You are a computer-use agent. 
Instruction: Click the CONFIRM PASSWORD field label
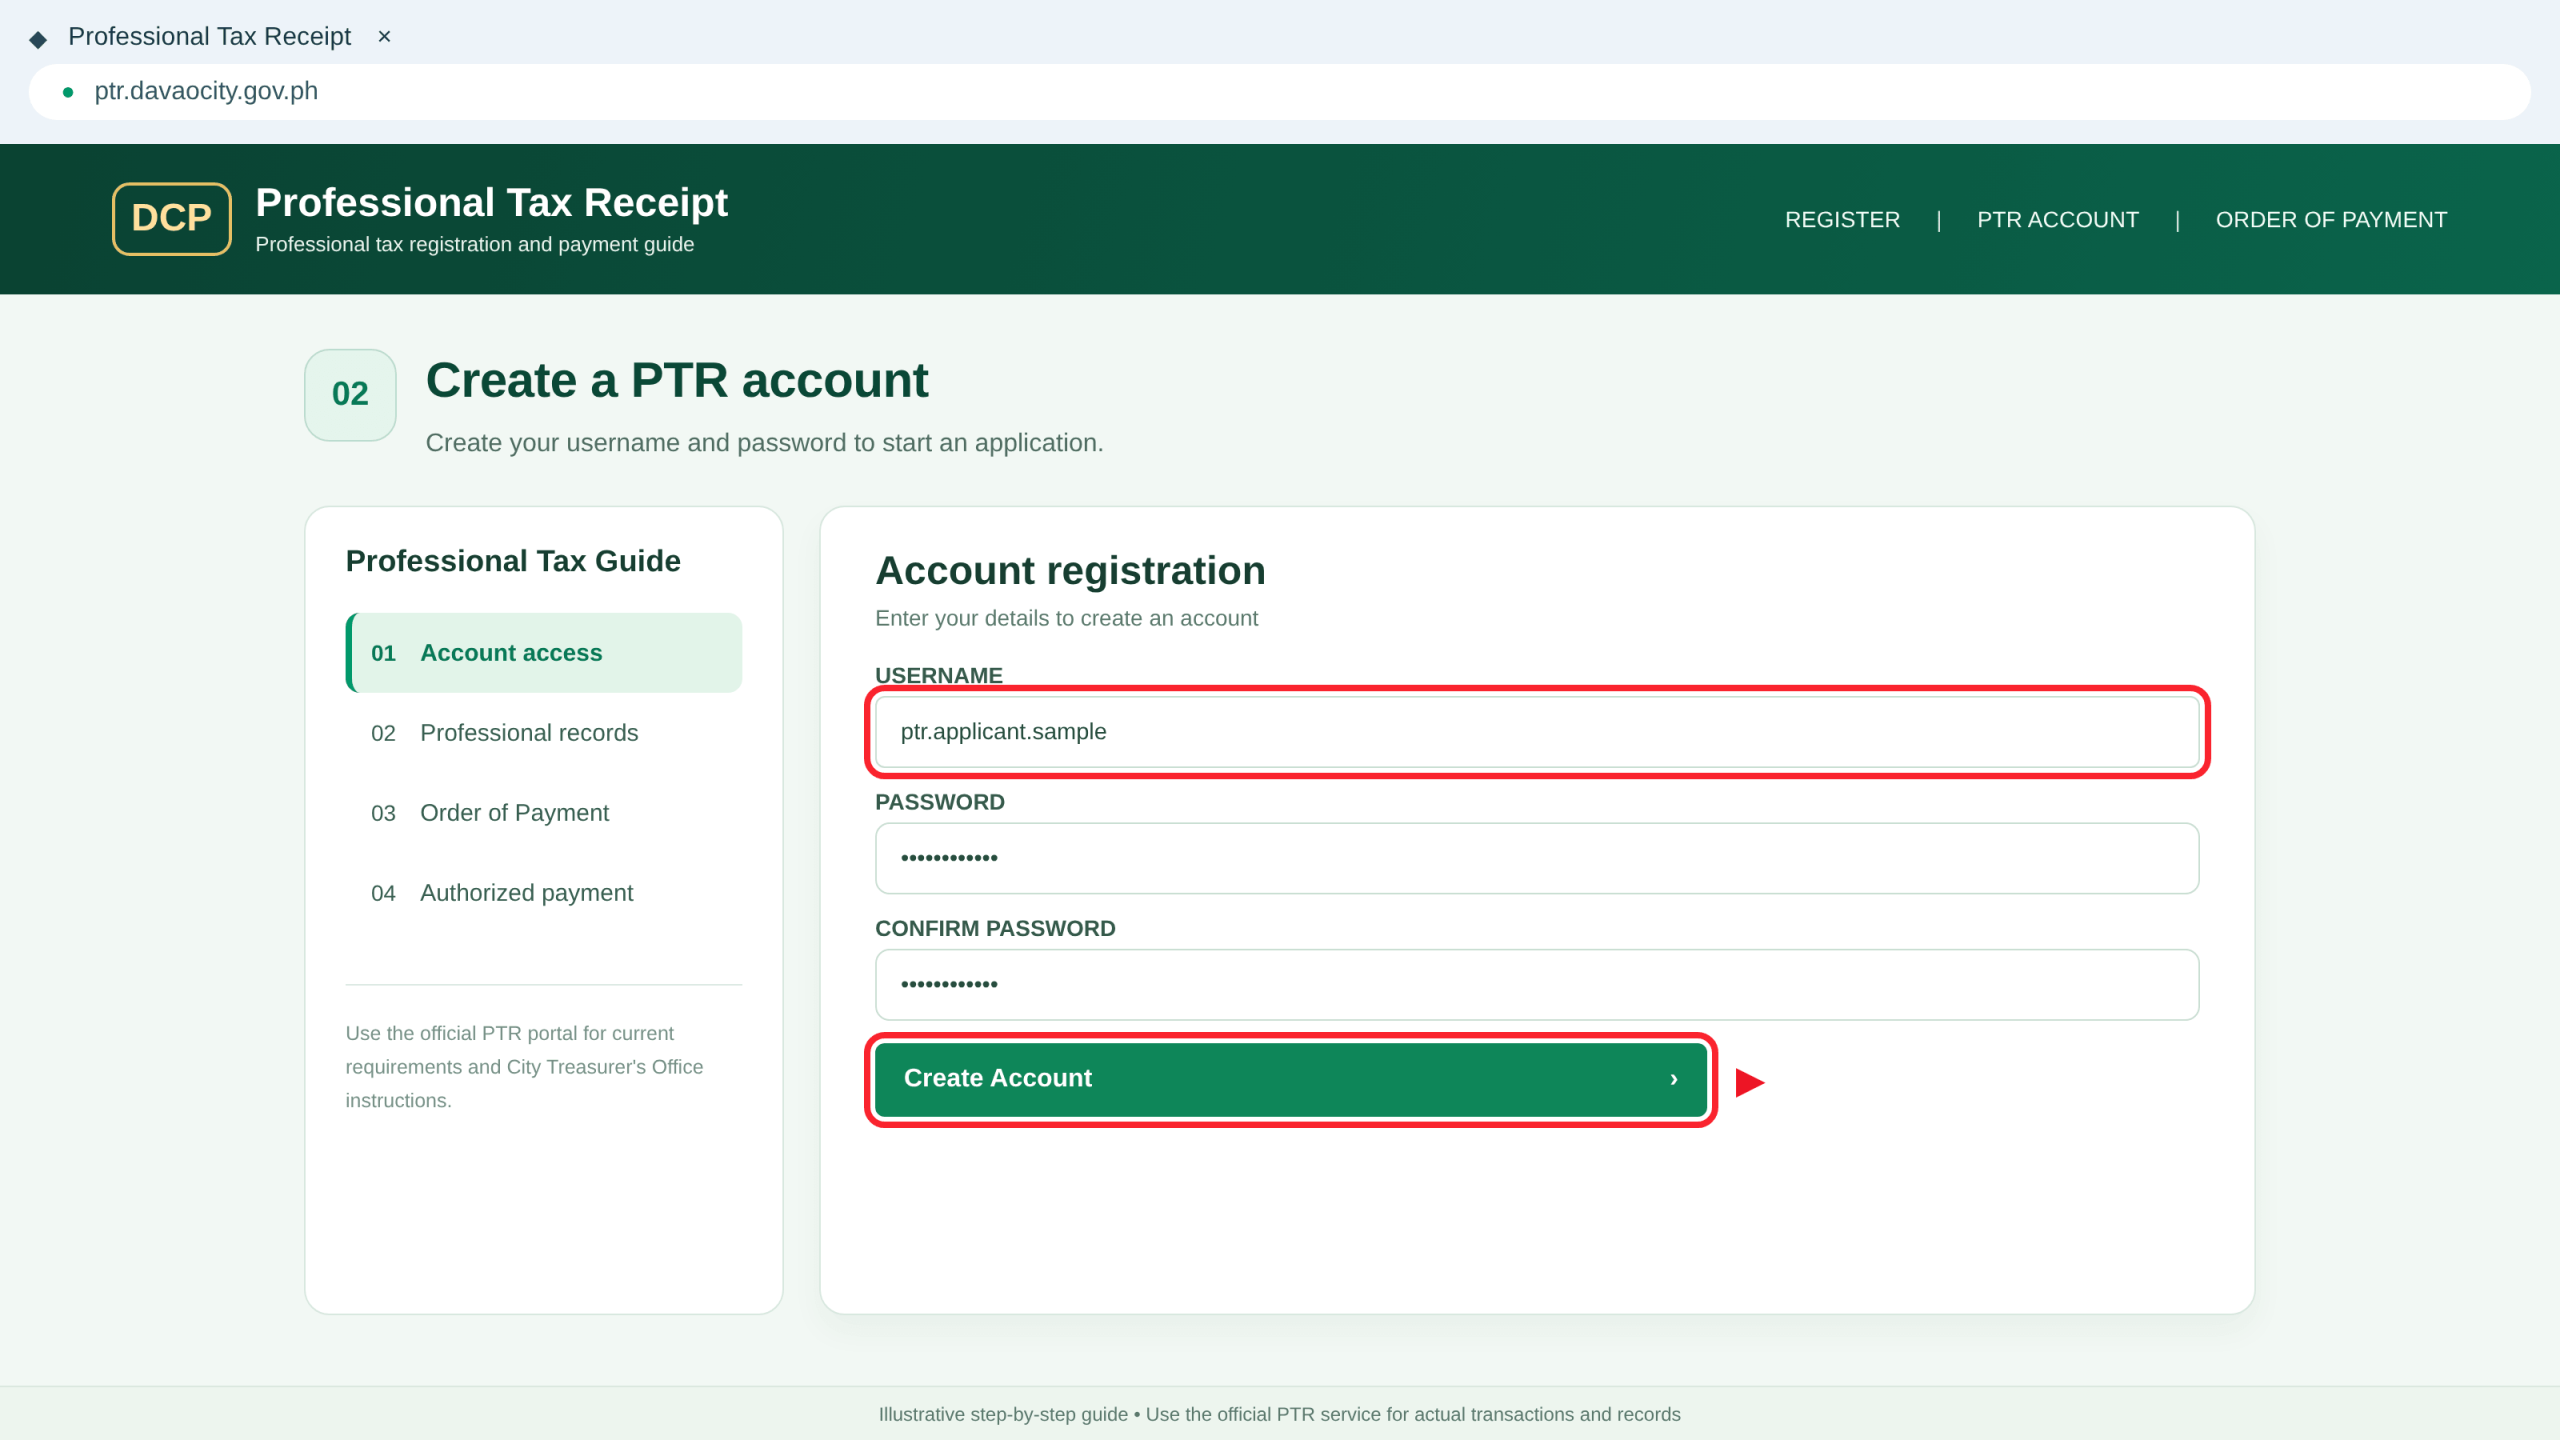point(995,928)
